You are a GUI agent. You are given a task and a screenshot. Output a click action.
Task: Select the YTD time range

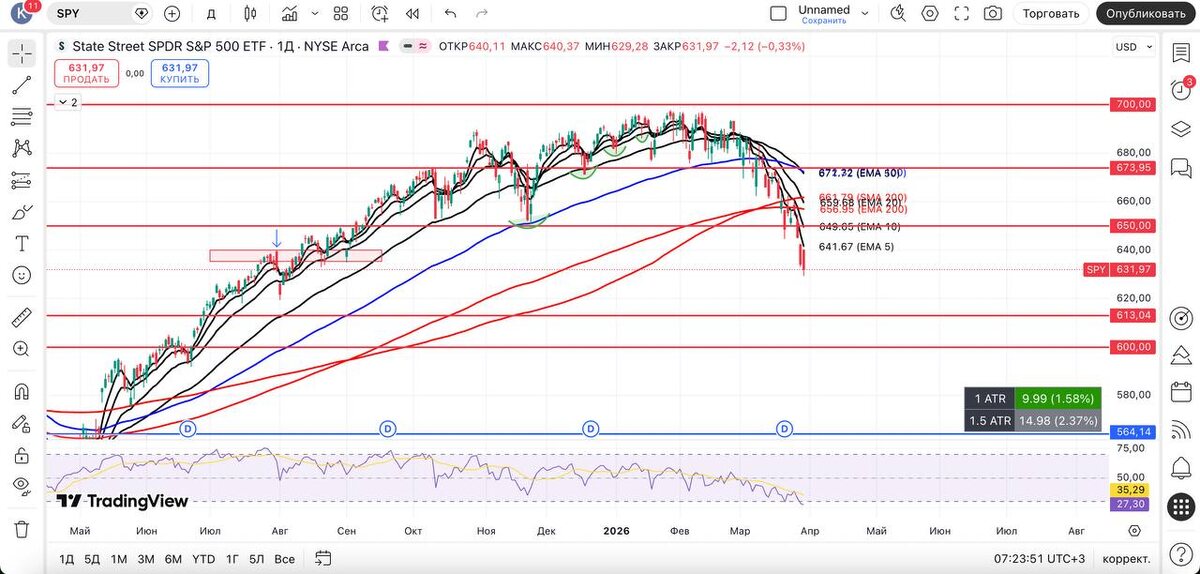pos(203,558)
